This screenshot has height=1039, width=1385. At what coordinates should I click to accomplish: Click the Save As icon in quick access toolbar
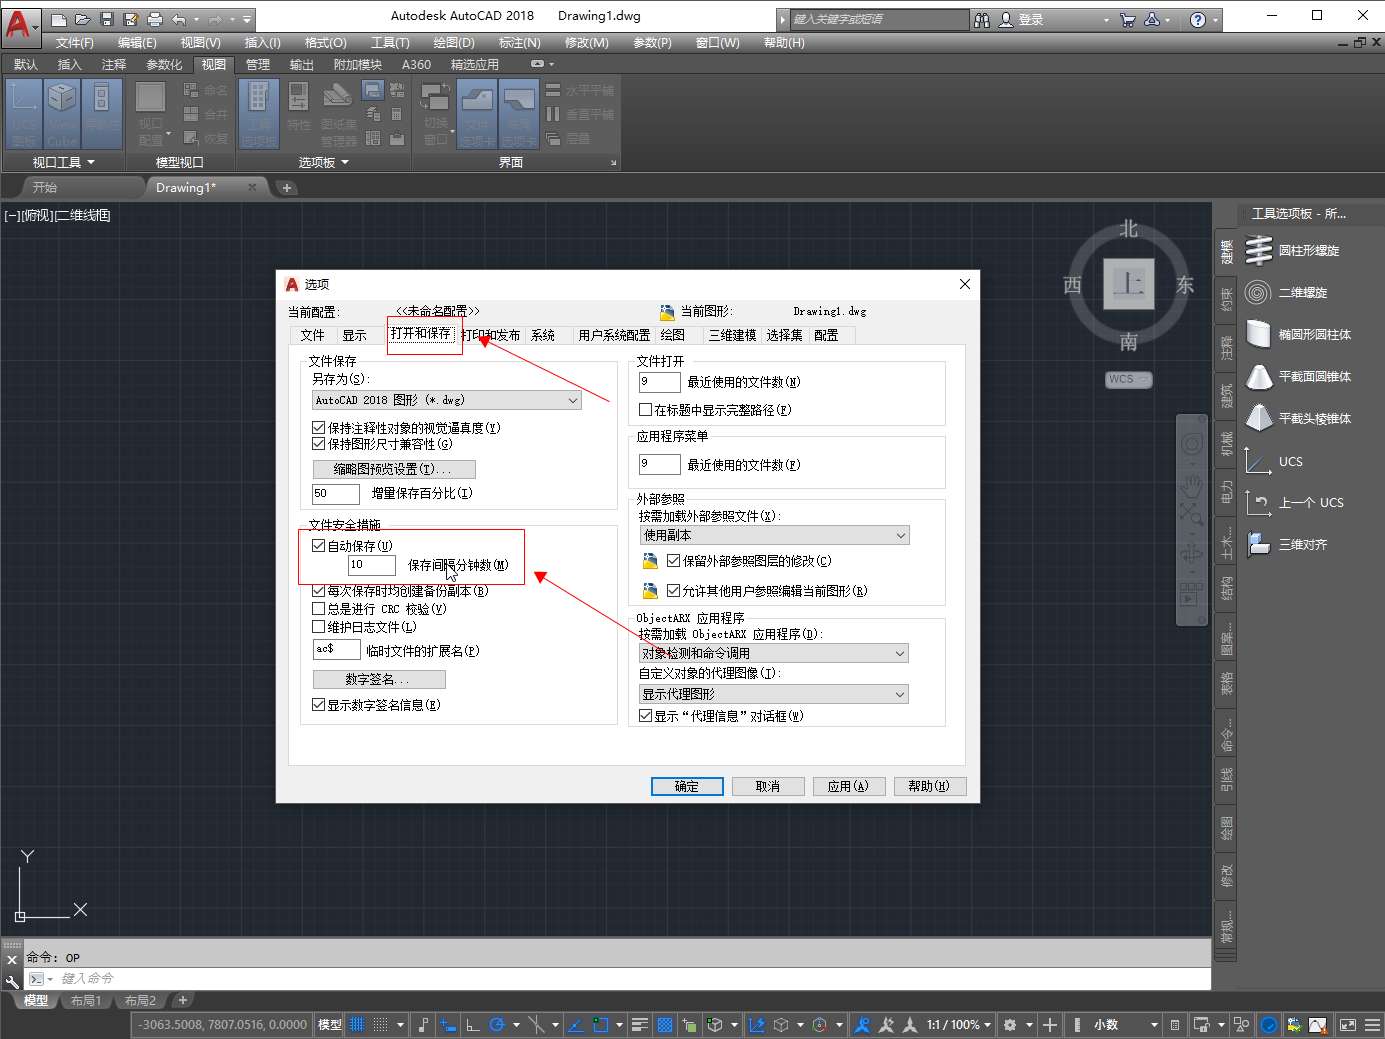131,19
